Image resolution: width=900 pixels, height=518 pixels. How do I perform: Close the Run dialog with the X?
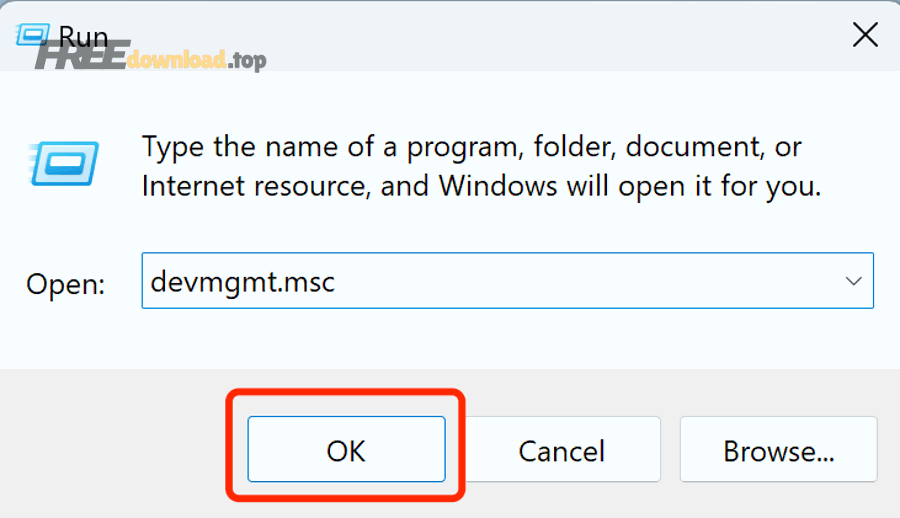865,35
